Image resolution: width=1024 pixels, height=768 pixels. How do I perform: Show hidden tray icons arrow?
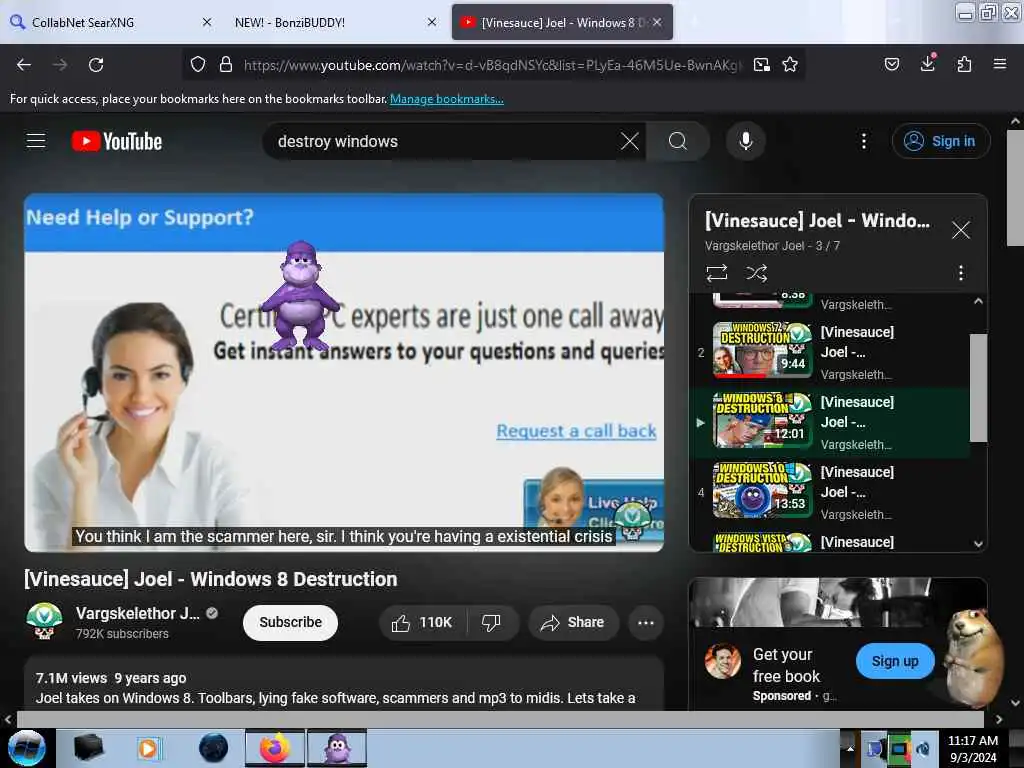850,748
